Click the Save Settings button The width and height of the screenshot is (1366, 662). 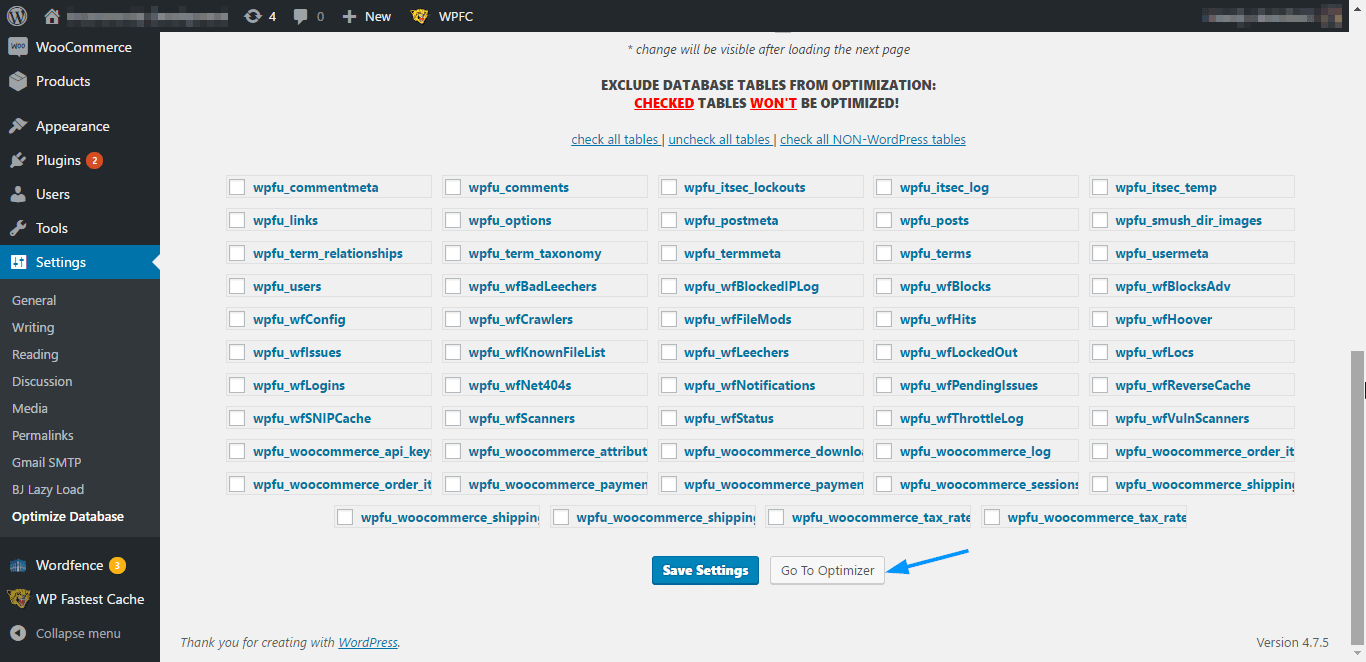click(705, 570)
